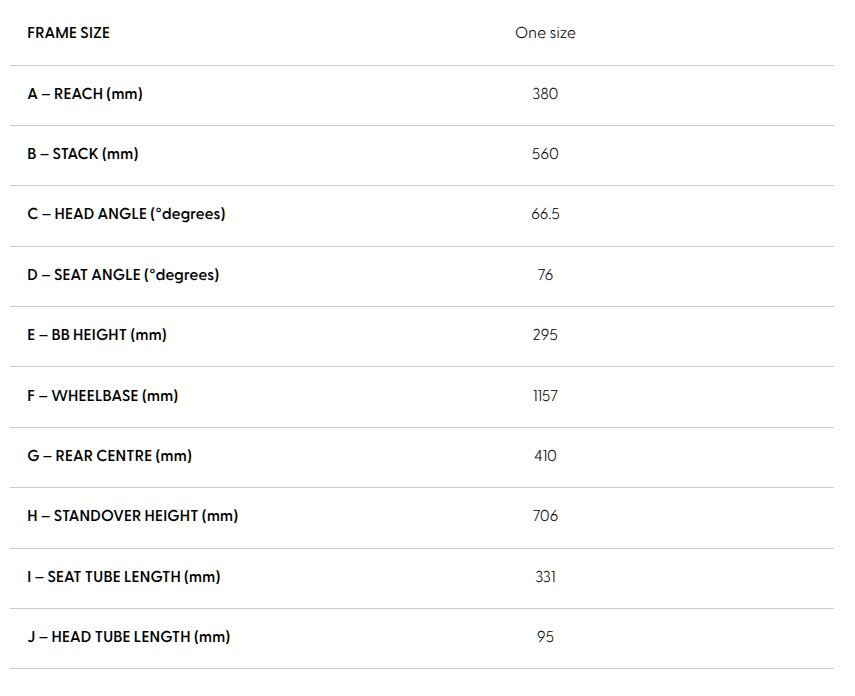Click the E – BB HEIGHT label

(x=97, y=335)
